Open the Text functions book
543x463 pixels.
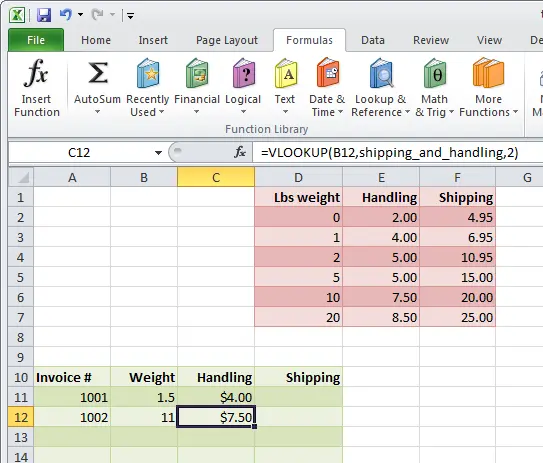coord(285,73)
